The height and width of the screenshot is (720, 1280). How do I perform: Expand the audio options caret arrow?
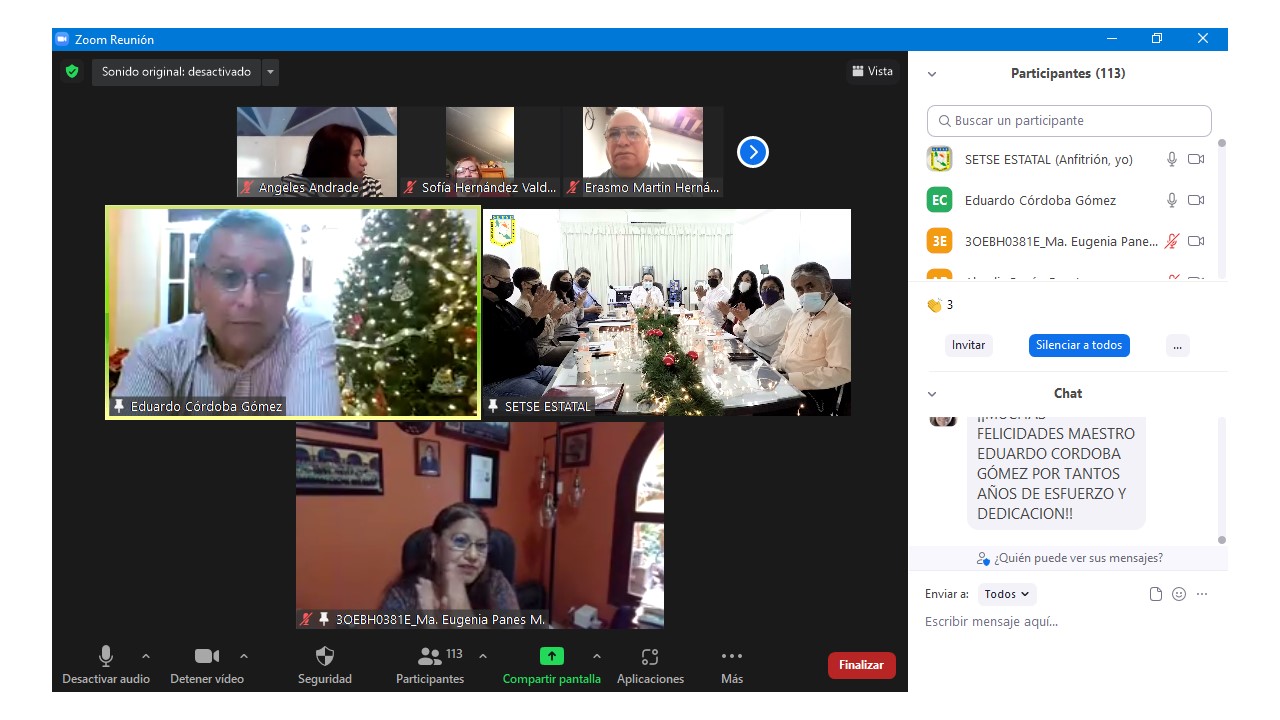tap(146, 657)
